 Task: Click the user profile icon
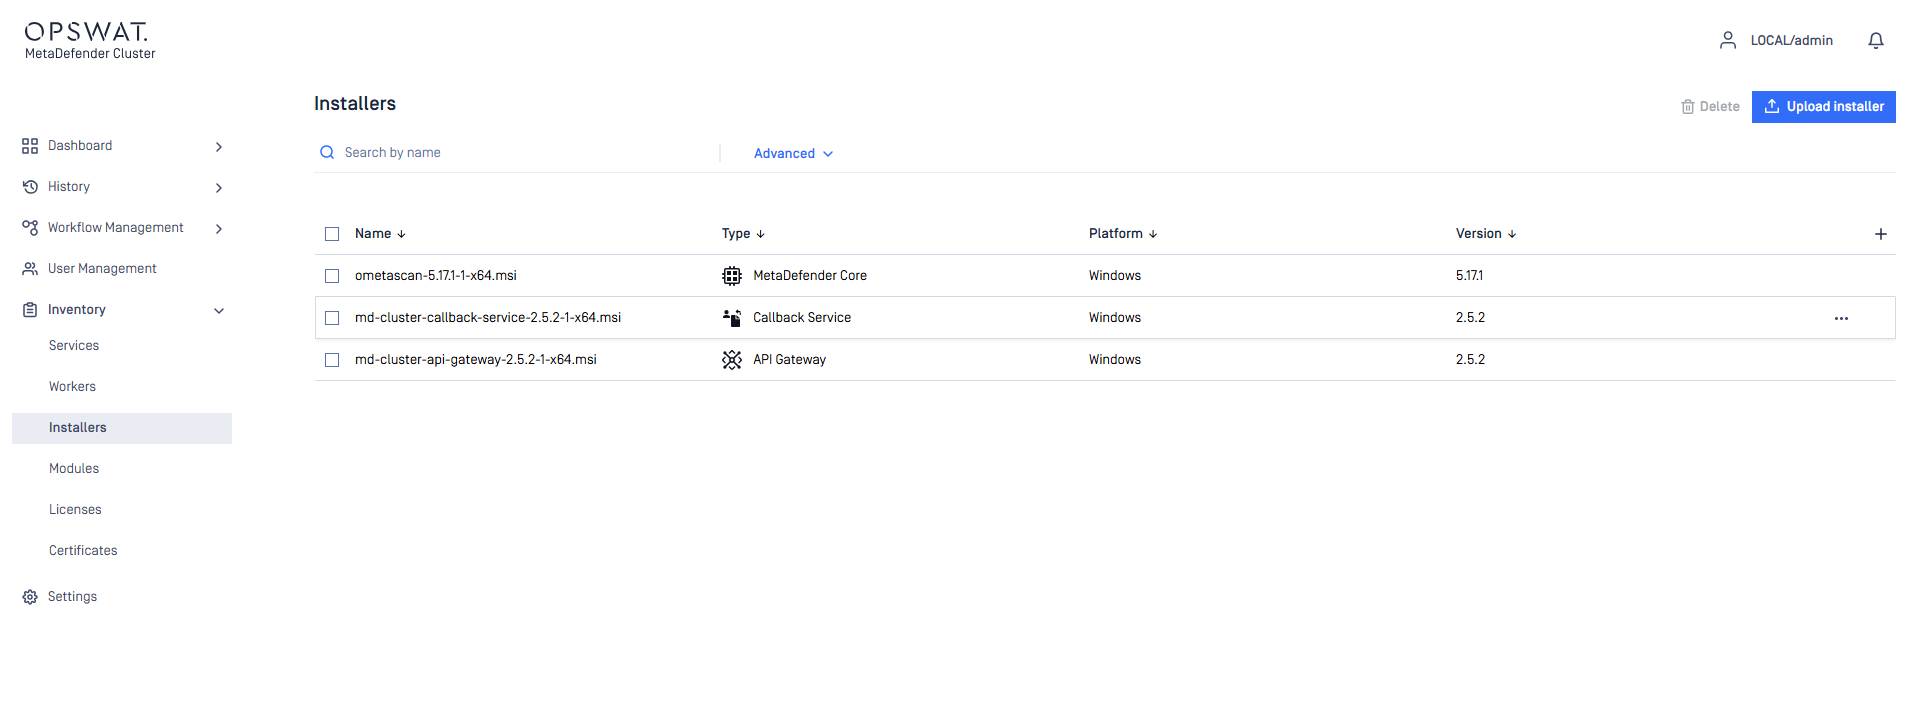[1727, 40]
